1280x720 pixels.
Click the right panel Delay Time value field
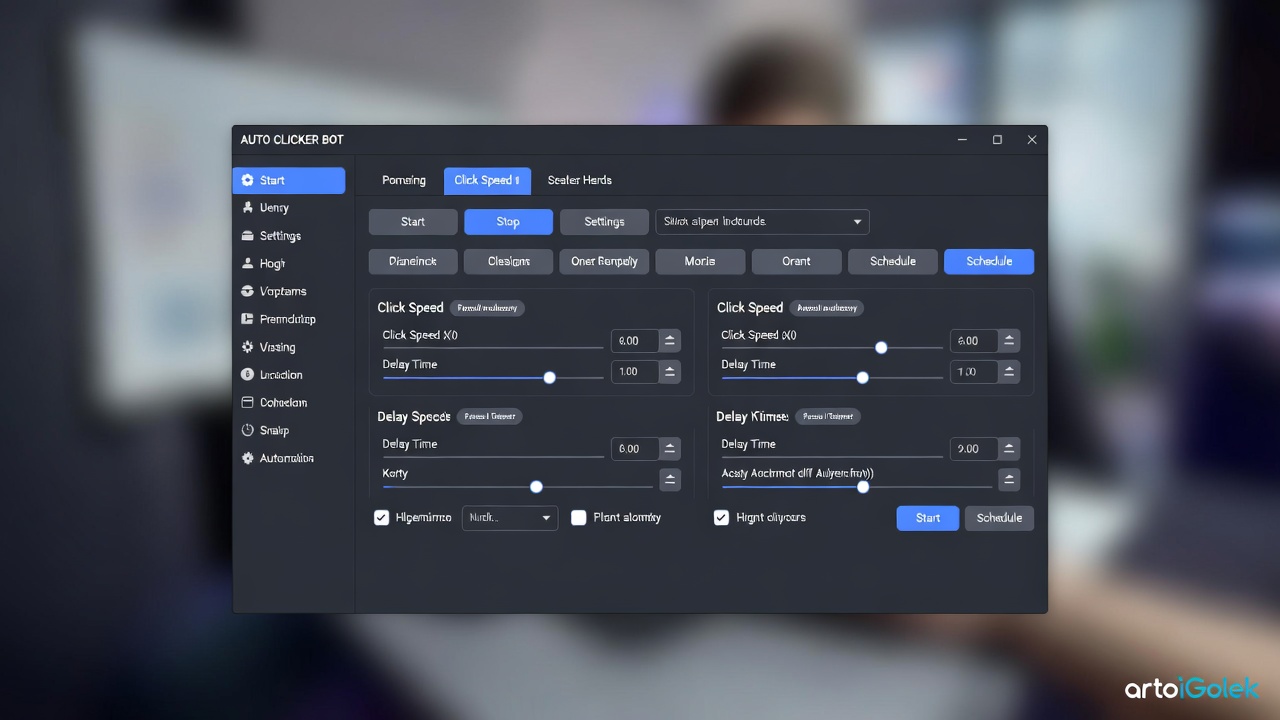point(973,372)
